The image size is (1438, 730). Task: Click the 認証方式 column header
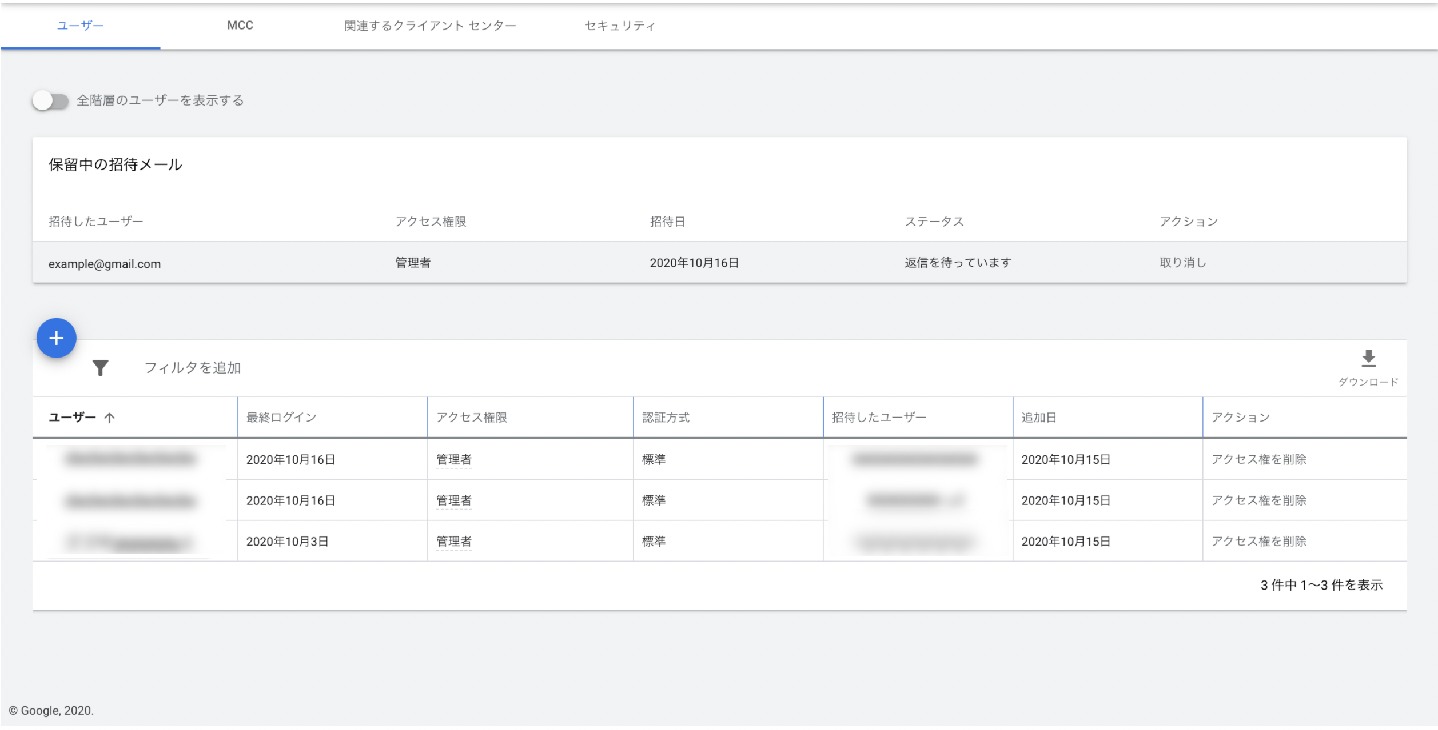(x=666, y=418)
